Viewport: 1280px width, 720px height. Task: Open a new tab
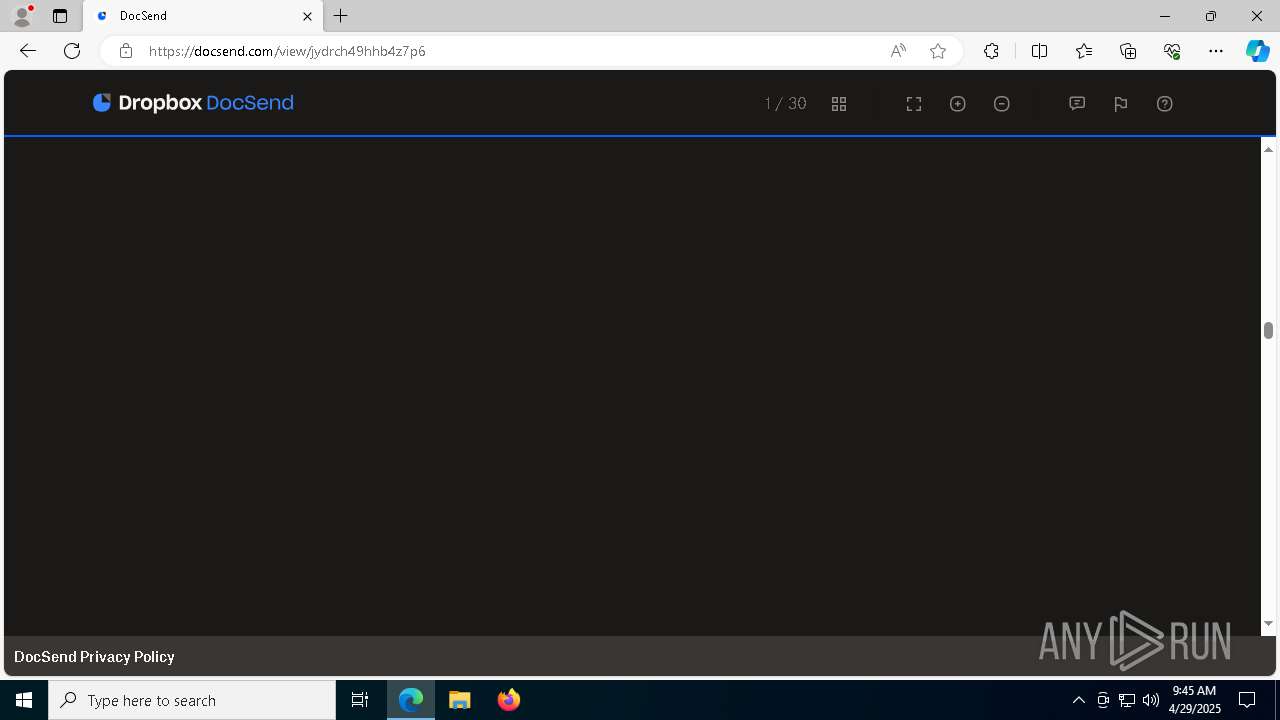[x=341, y=16]
